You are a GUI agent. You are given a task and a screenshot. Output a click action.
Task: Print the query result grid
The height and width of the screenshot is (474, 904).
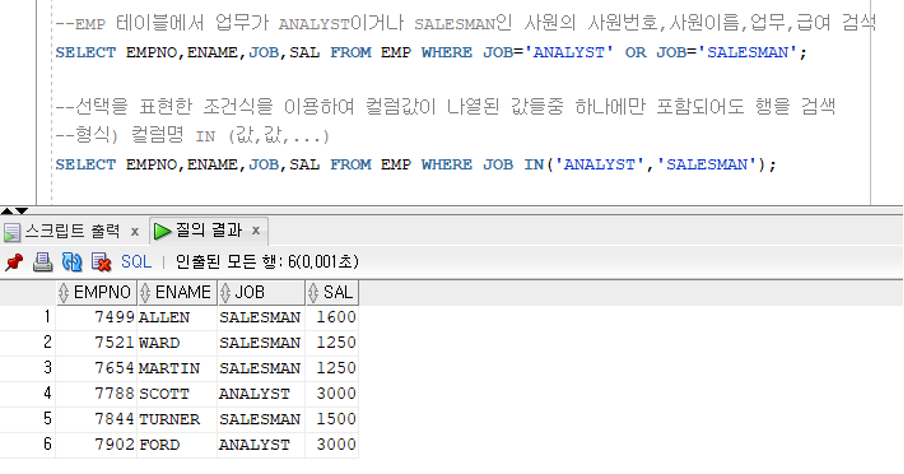point(42,262)
